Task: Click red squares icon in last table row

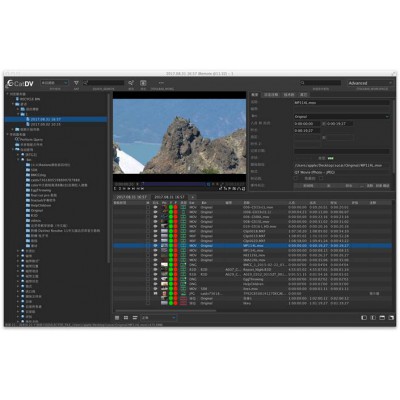Action: point(183,303)
